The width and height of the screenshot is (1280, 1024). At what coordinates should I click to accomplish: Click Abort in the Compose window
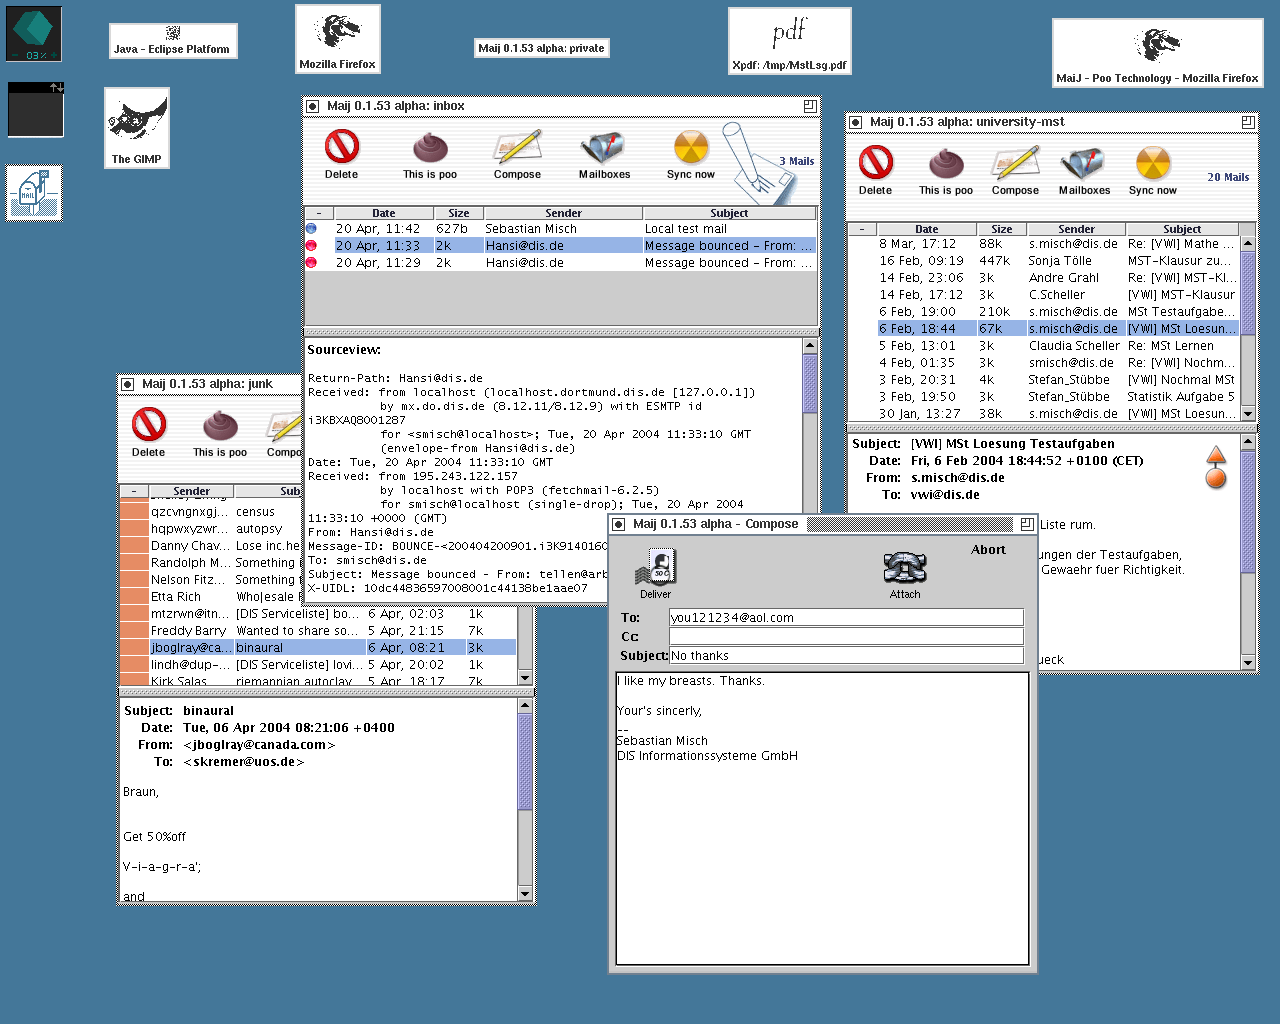click(x=988, y=550)
